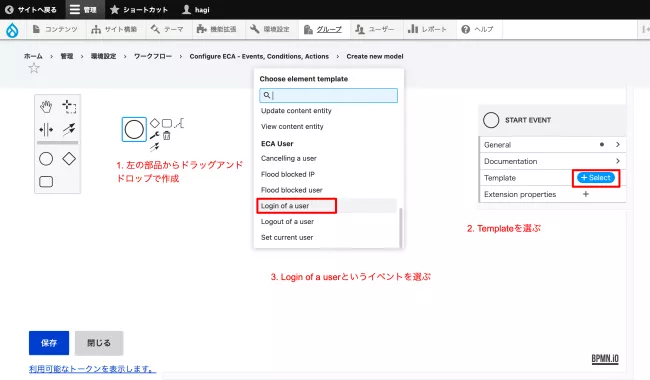Append gateway from context pad
Screen dimensions: 650x380
[x=155, y=123]
